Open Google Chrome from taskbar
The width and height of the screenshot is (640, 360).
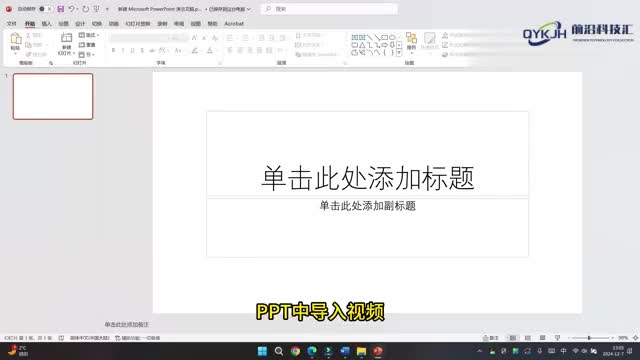pyautogui.click(x=295, y=351)
